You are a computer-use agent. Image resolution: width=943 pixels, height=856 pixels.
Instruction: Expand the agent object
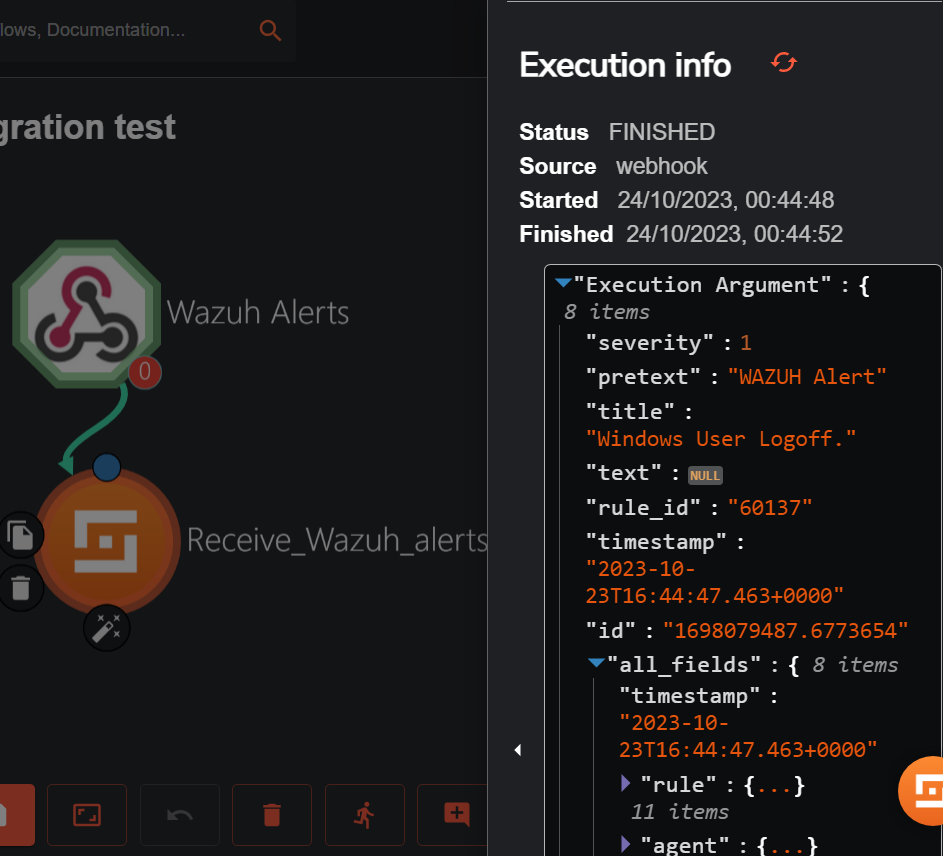(625, 844)
